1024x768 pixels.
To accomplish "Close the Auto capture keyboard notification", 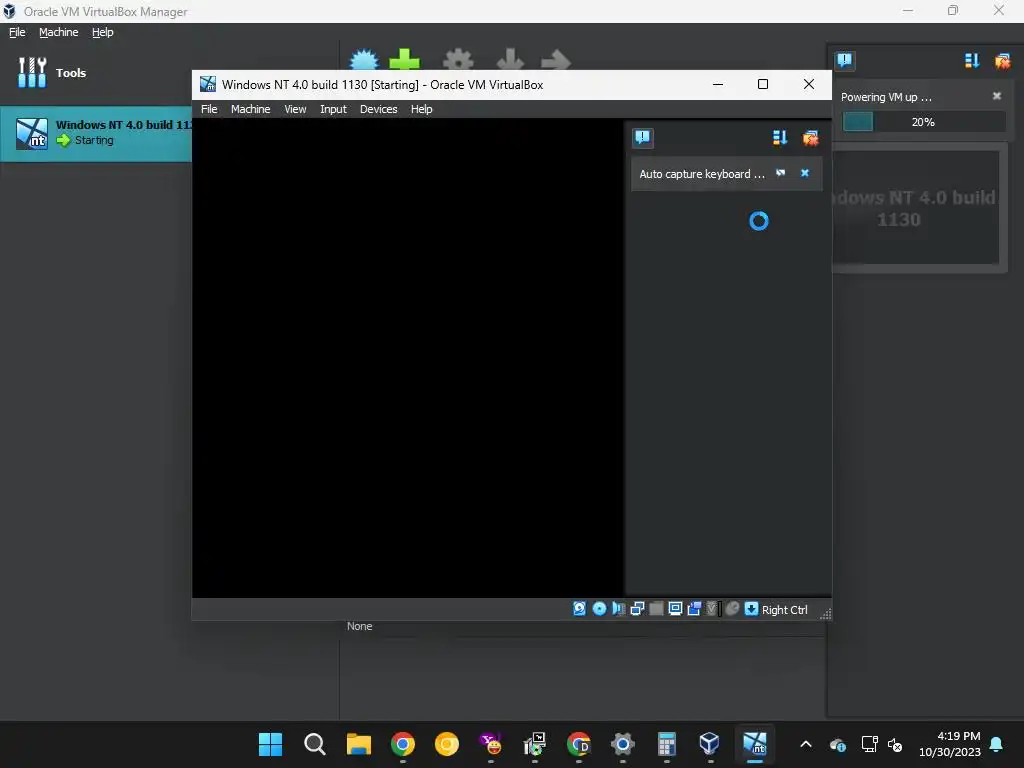I will click(x=805, y=173).
